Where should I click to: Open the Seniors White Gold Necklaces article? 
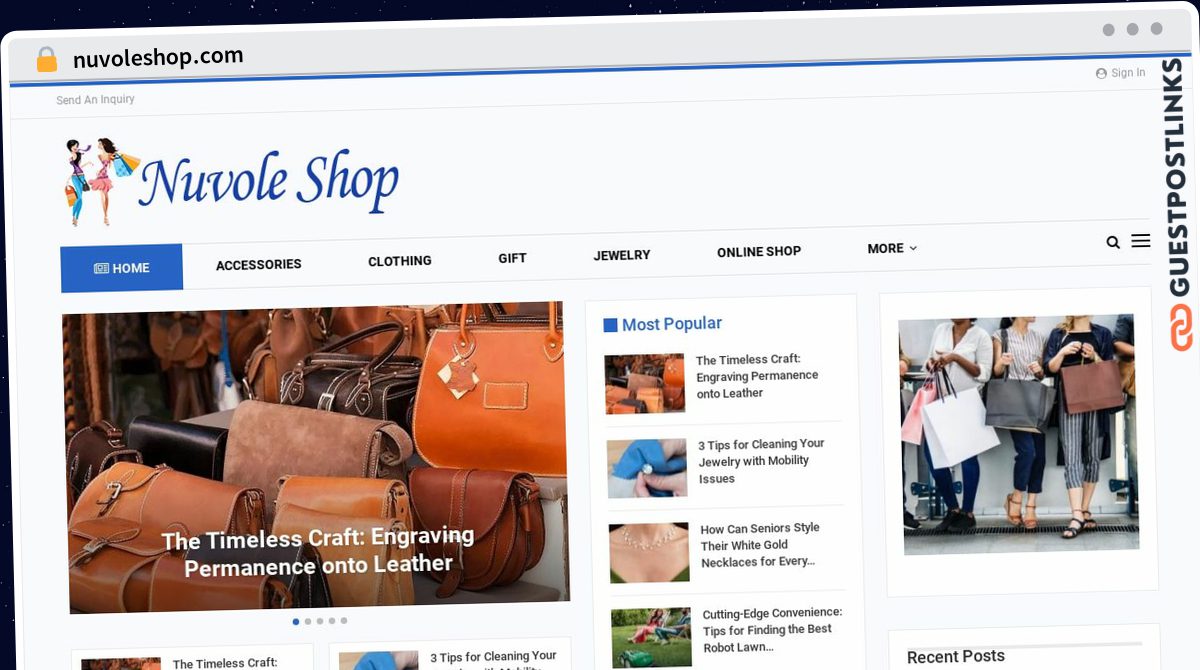760,545
